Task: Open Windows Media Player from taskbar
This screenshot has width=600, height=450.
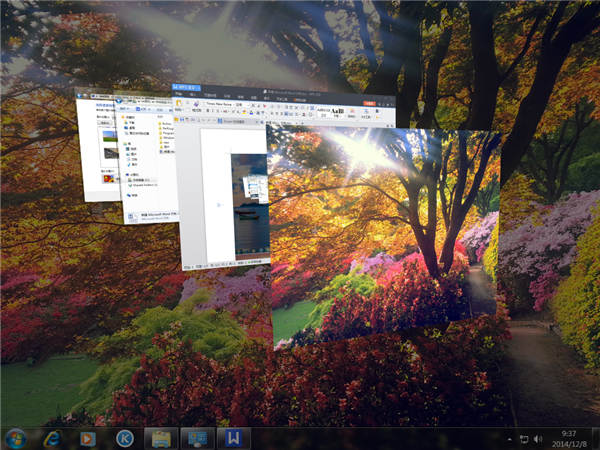Action: [x=88, y=439]
